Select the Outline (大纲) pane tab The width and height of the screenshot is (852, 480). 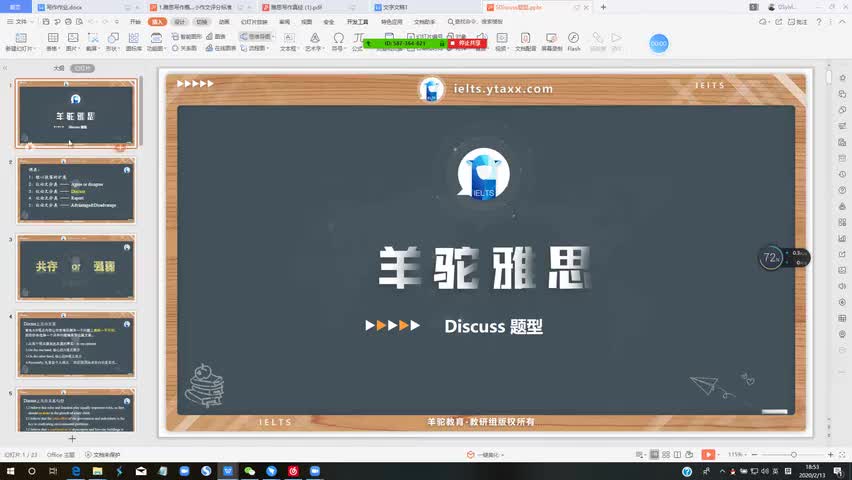59,68
